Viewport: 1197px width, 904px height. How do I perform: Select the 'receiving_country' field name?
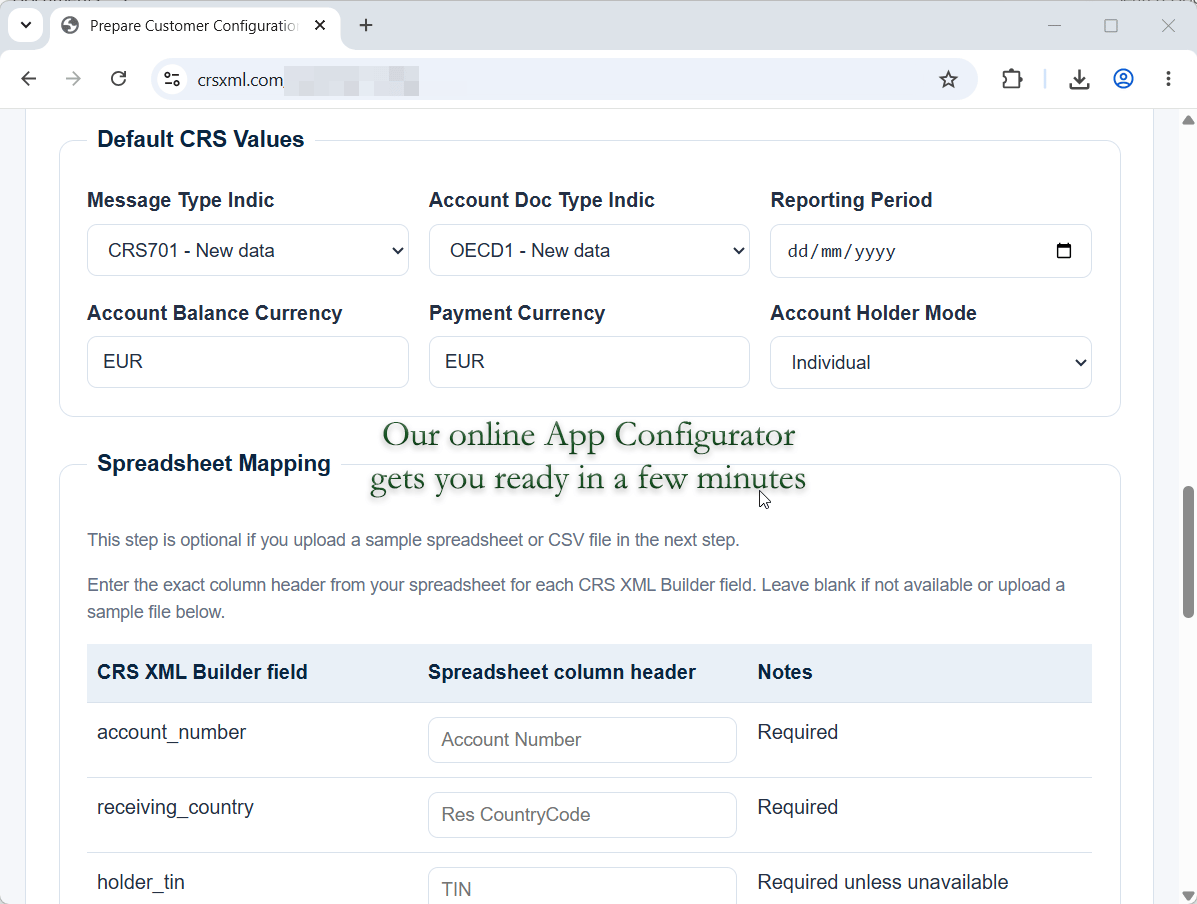pyautogui.click(x=176, y=807)
